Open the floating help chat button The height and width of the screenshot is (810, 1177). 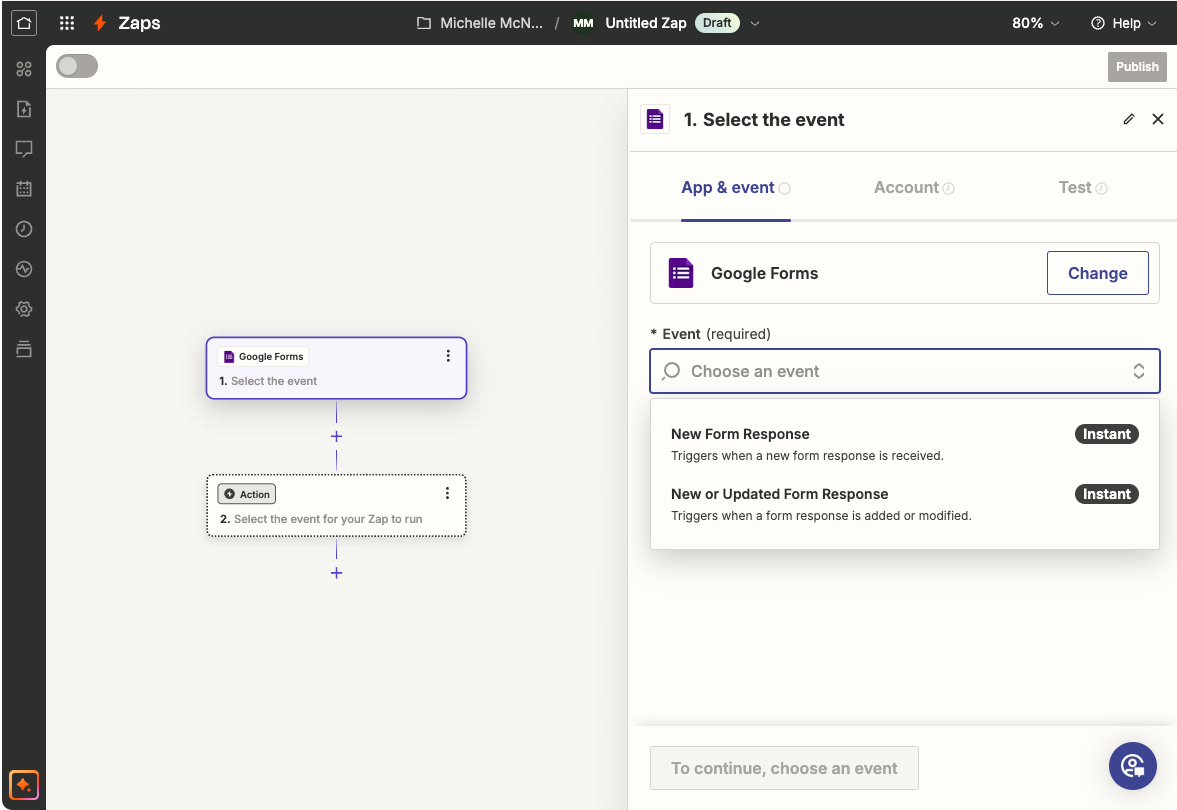tap(1133, 766)
